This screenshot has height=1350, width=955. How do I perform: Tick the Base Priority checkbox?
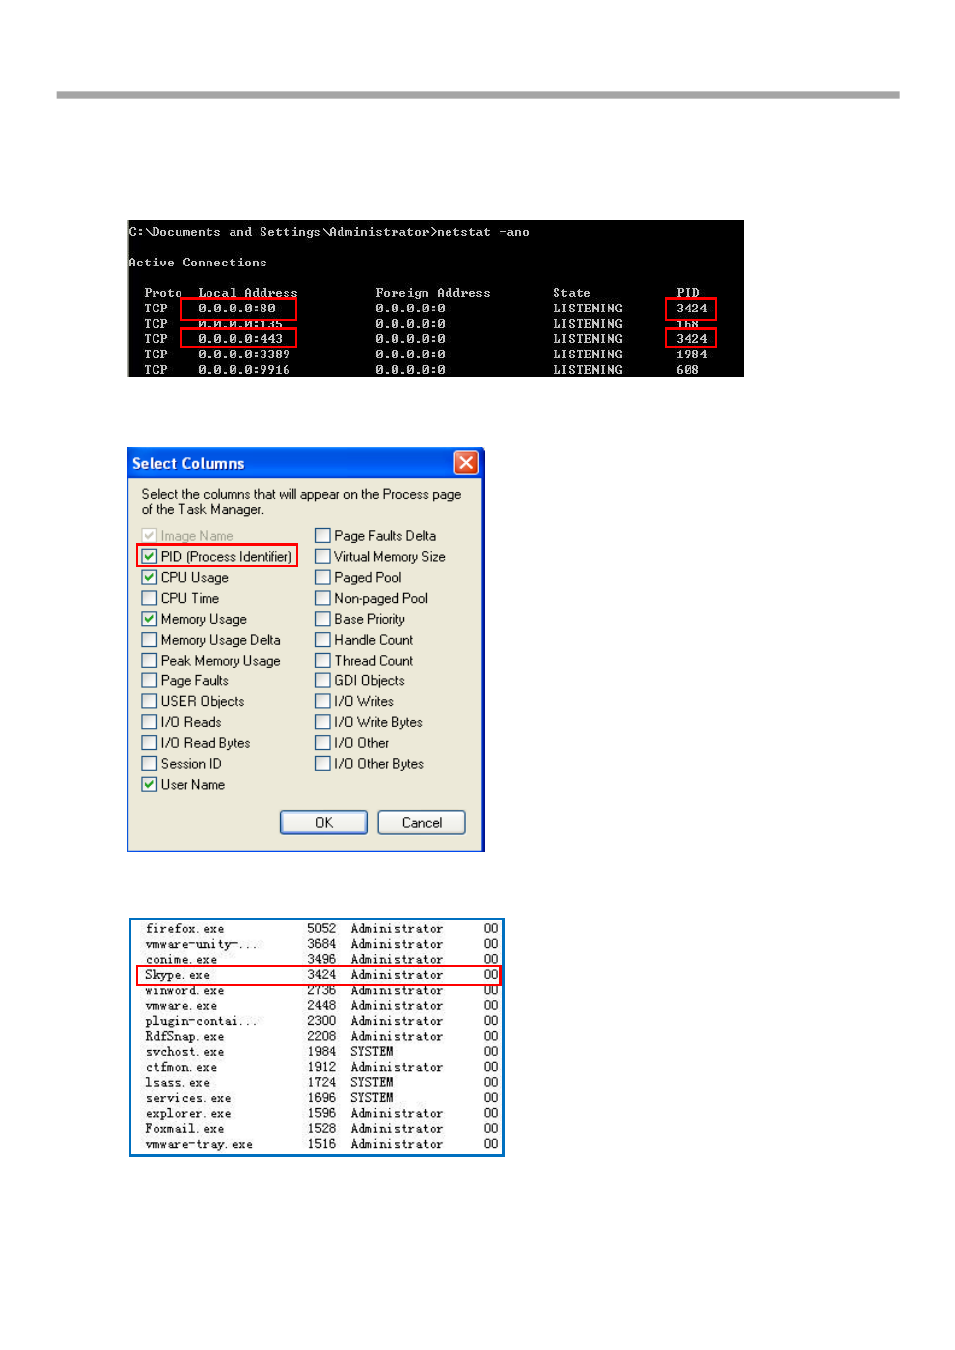click(x=323, y=619)
